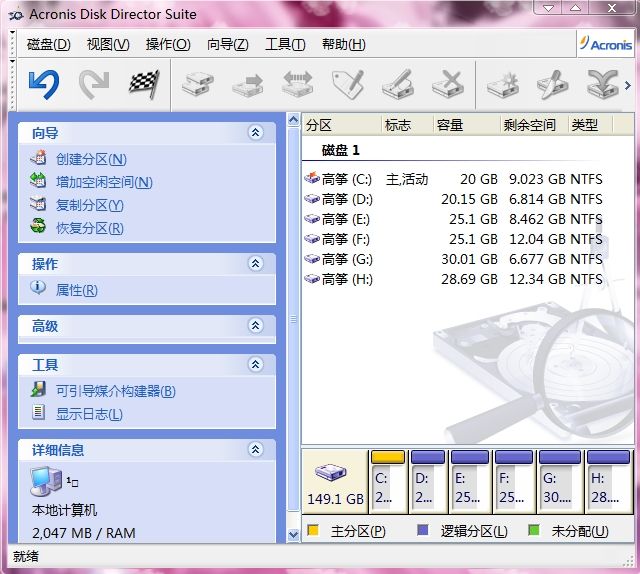
Task: Click the blue Undo arrow icon
Action: 44,85
